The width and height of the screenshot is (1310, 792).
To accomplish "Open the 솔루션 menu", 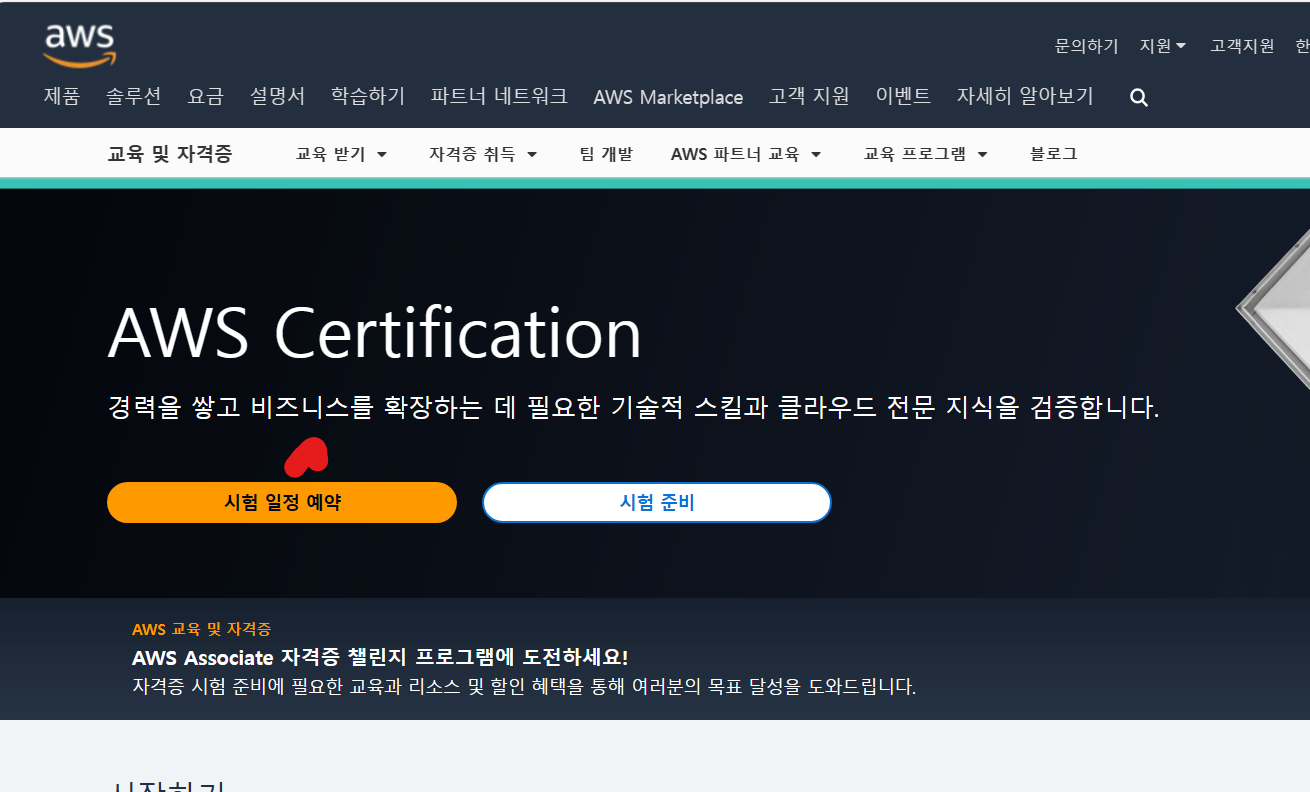I will (133, 96).
